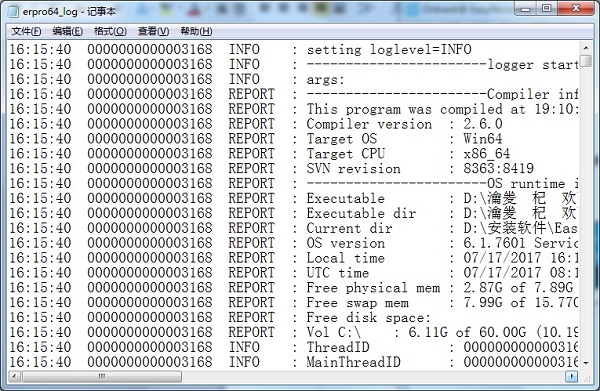The width and height of the screenshot is (600, 391).
Task: Open the 帮助(H) menu
Action: (196, 31)
